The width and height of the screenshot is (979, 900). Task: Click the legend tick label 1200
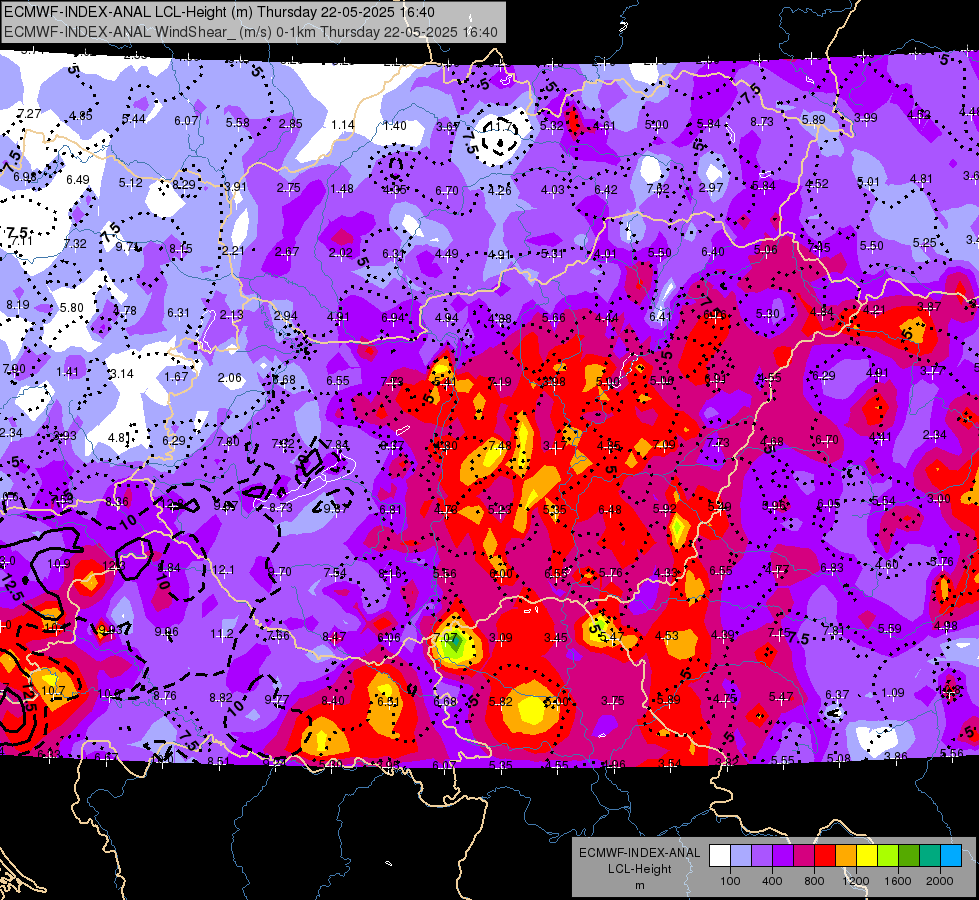coord(855,881)
